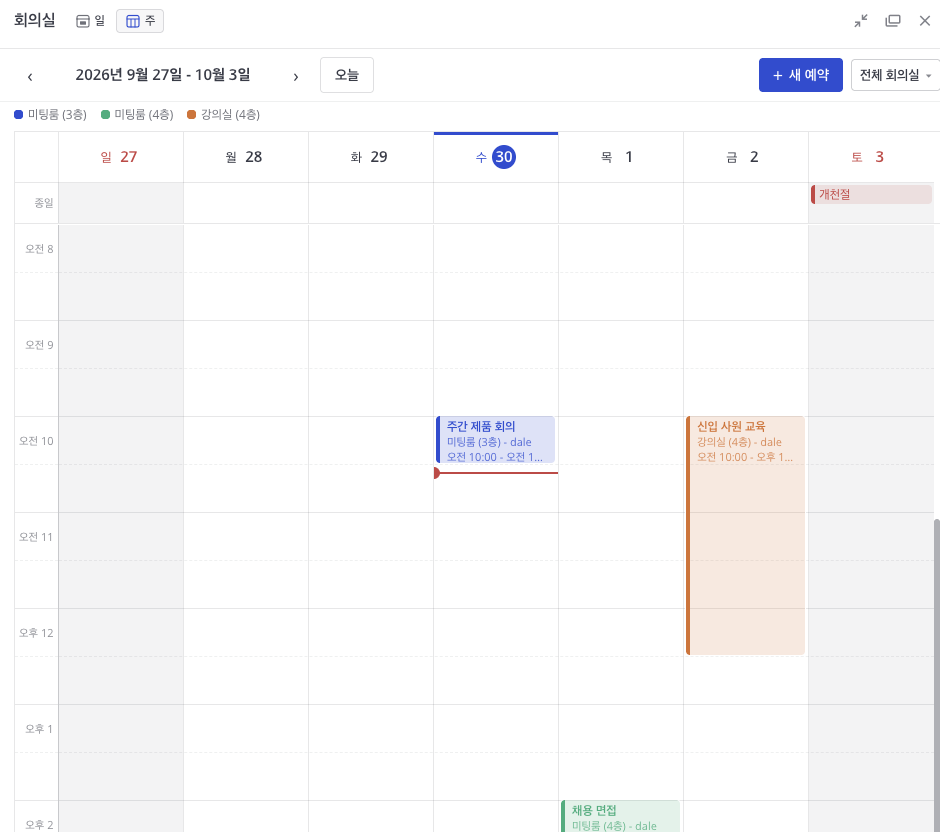Click the 종일 all-day row label
This screenshot has height=832, width=940.
pyautogui.click(x=44, y=203)
